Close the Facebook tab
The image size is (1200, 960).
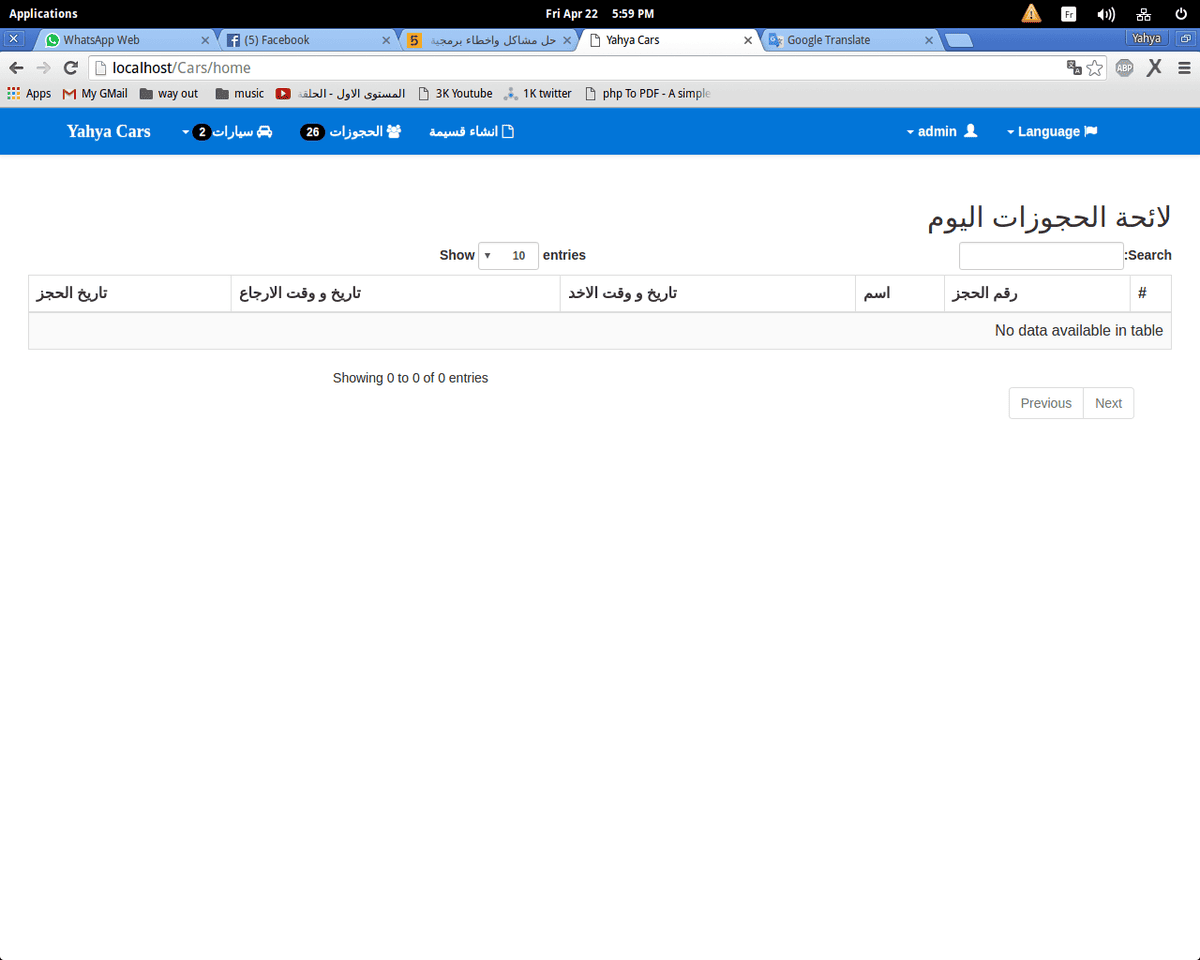click(386, 40)
